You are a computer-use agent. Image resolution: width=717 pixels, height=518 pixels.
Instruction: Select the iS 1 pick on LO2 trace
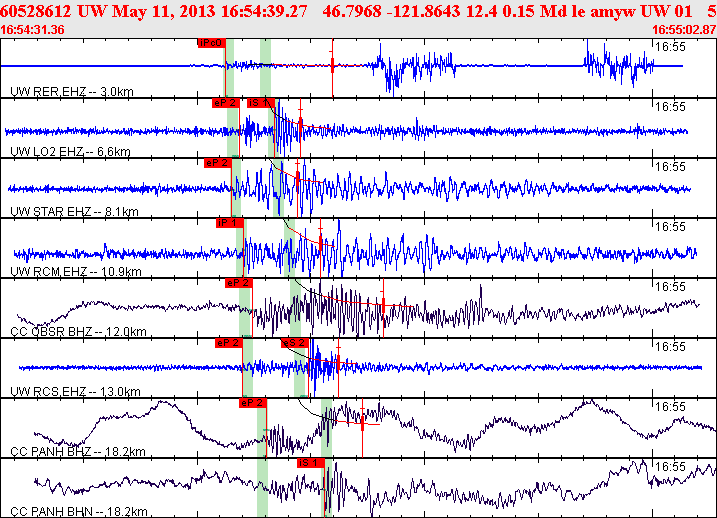tap(260, 102)
